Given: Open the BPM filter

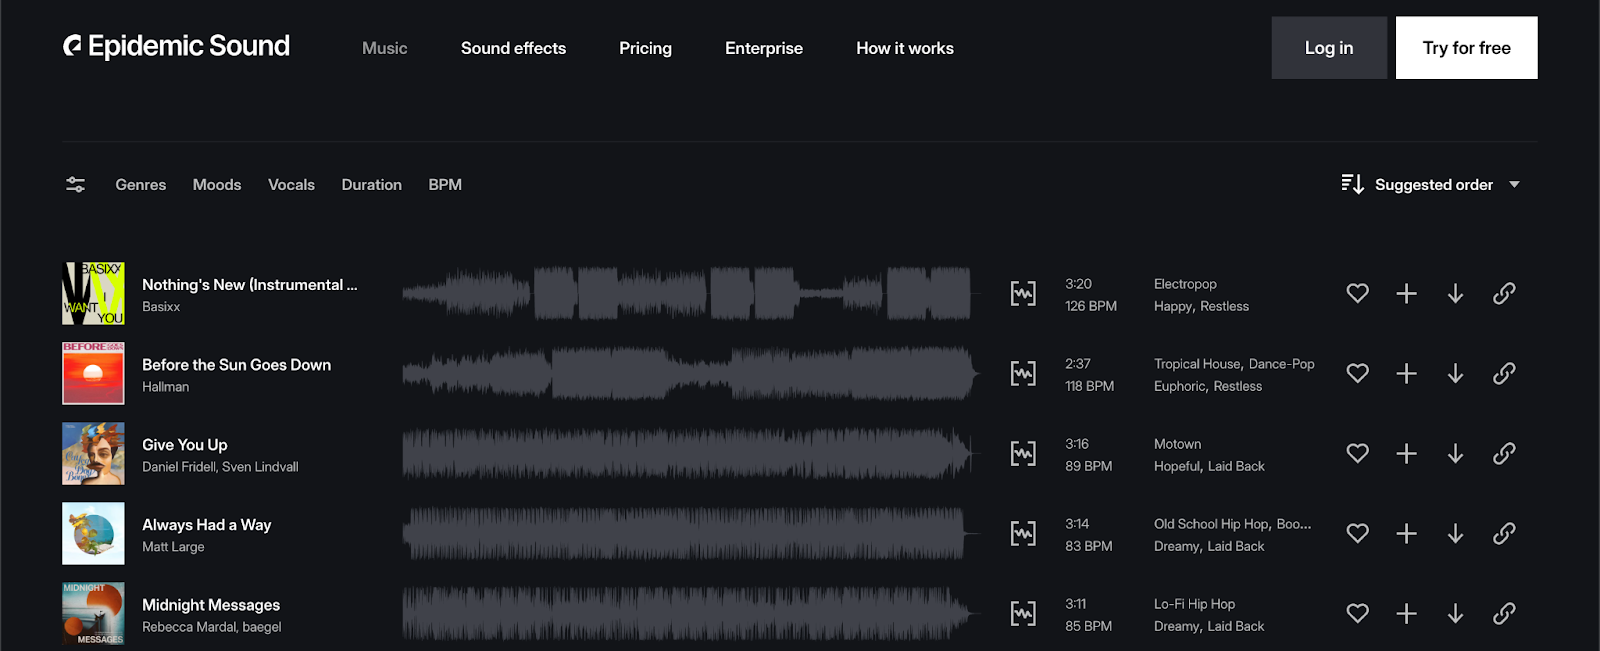Looking at the screenshot, I should [445, 184].
